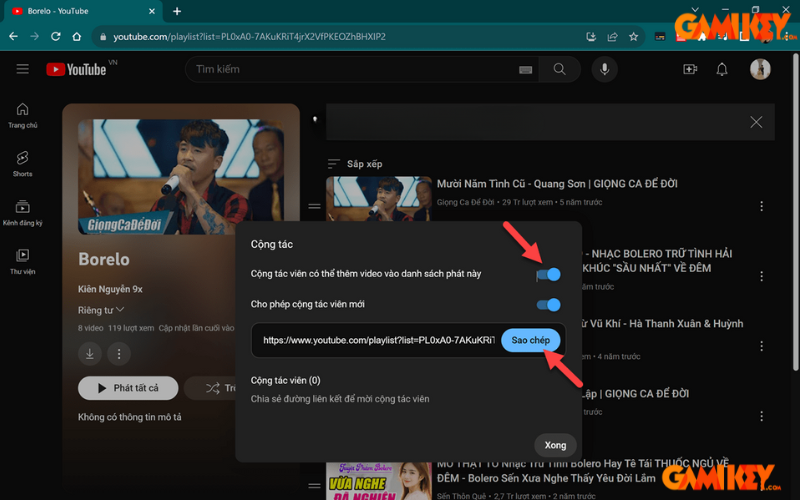Open Thư viện in the sidebar

coord(22,261)
